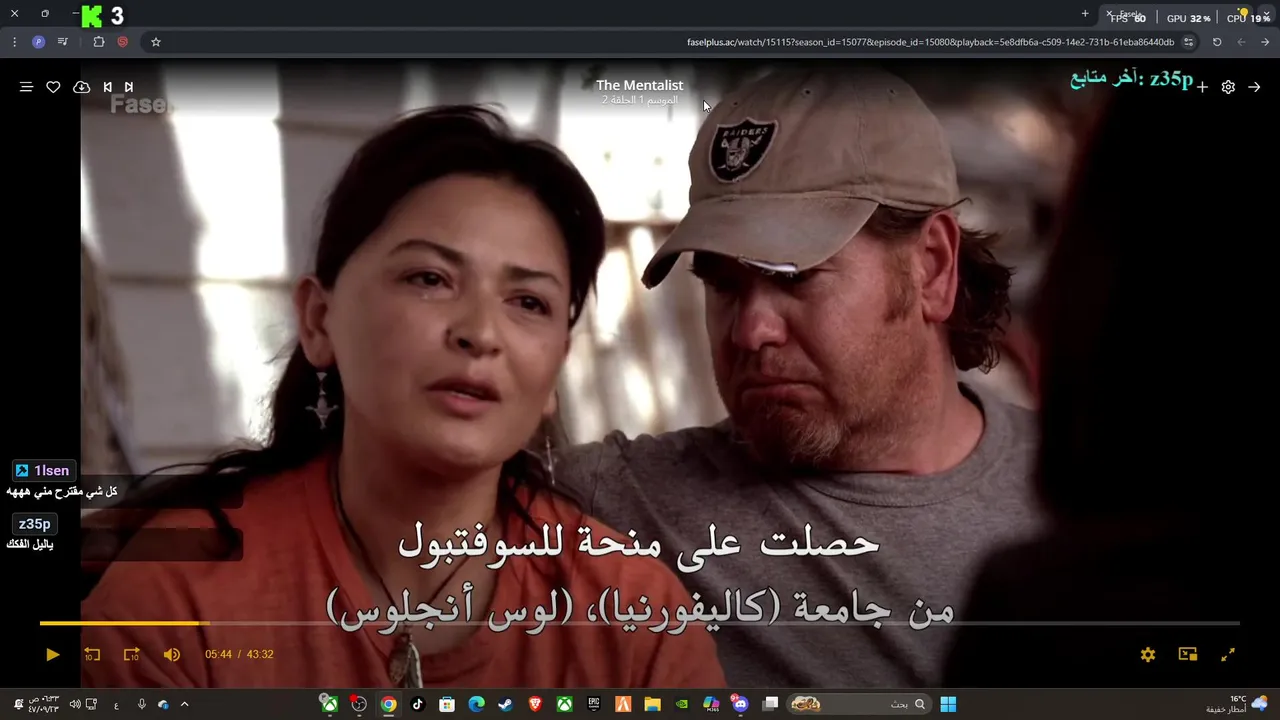
Task: Open Epic Games Launcher from the taskbar
Action: [x=594, y=704]
